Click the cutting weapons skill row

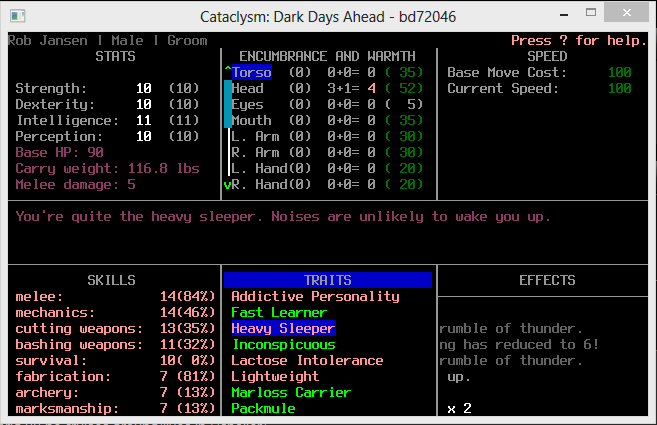[115, 328]
